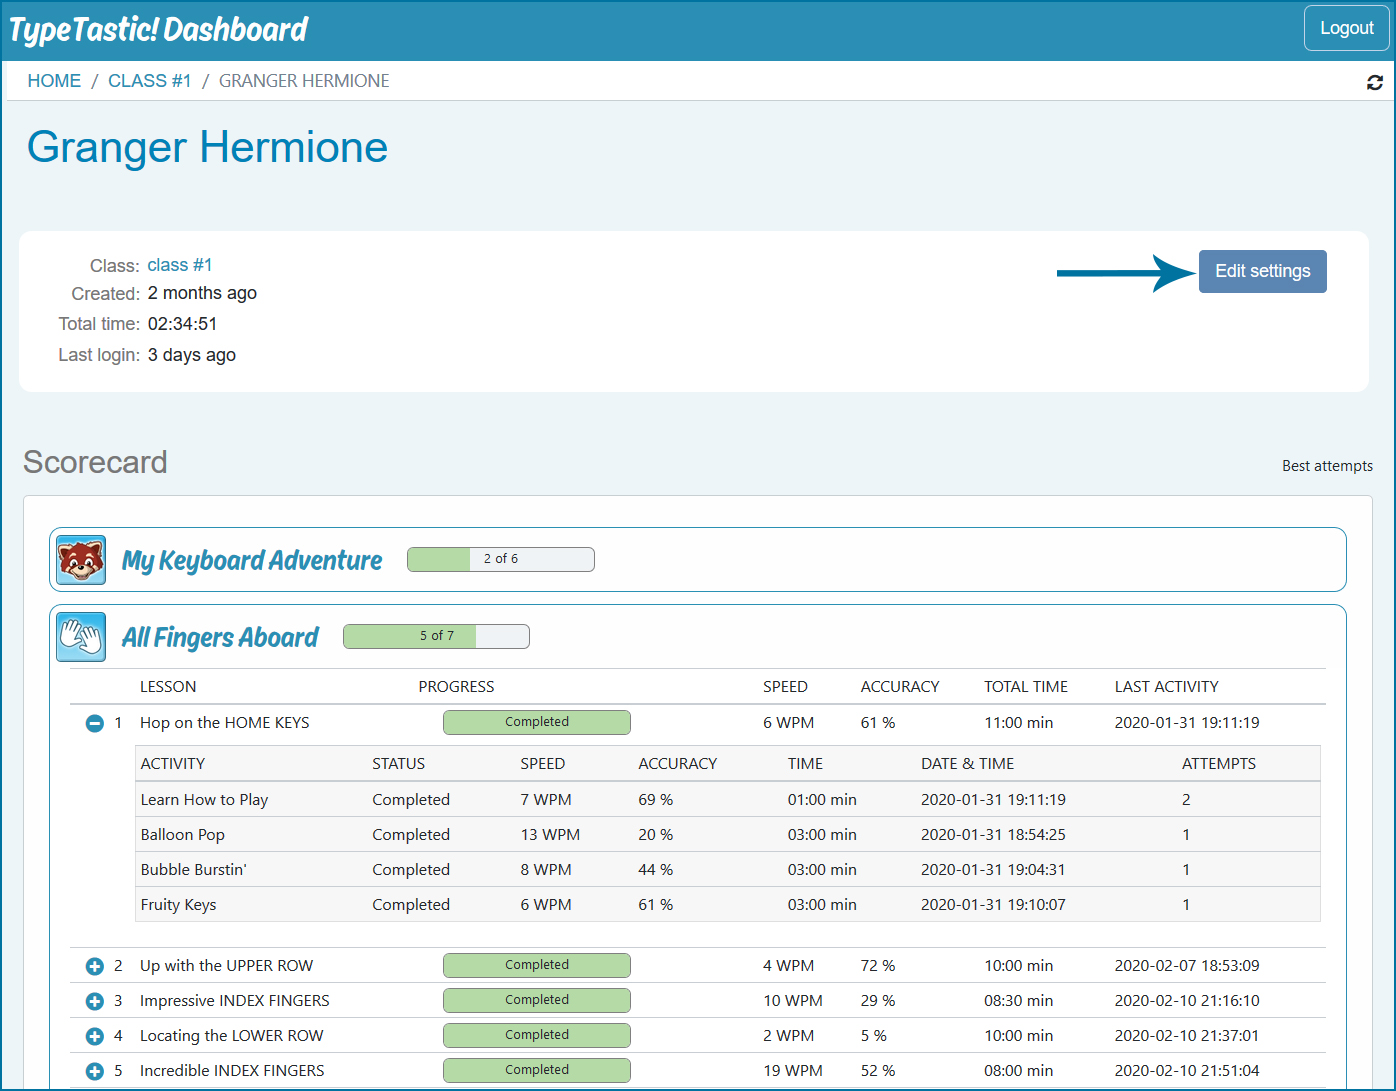Click the 2 of 6 progress bar
This screenshot has width=1396, height=1091.
(500, 559)
